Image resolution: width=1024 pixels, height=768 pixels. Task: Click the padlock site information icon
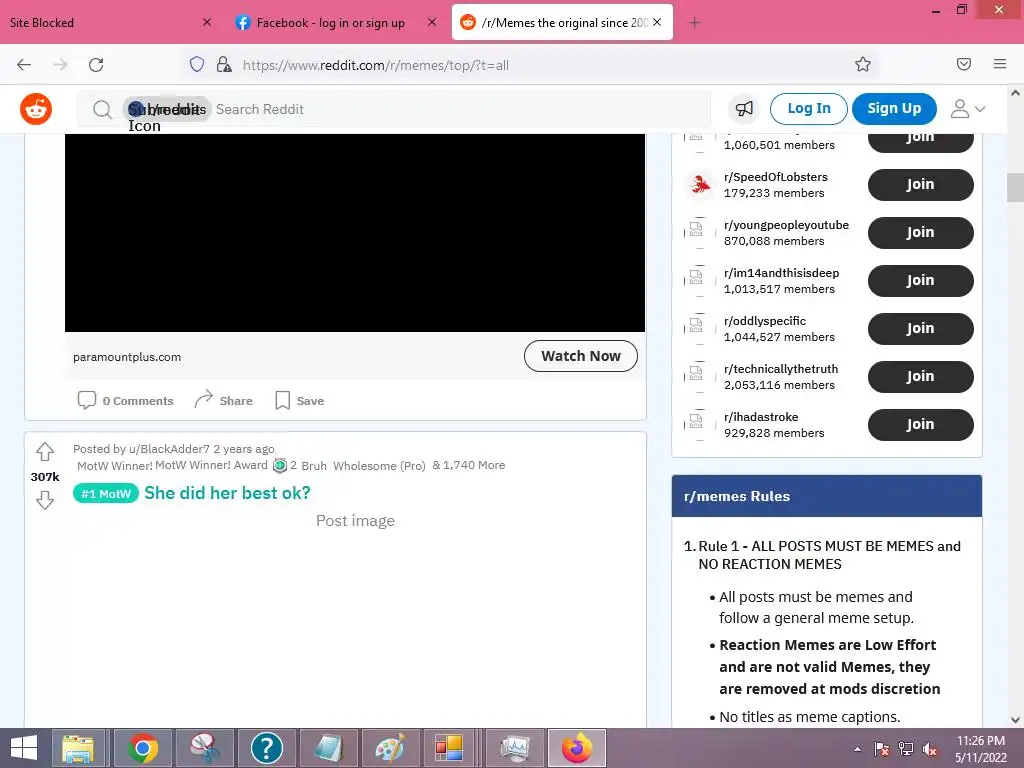tap(224, 64)
